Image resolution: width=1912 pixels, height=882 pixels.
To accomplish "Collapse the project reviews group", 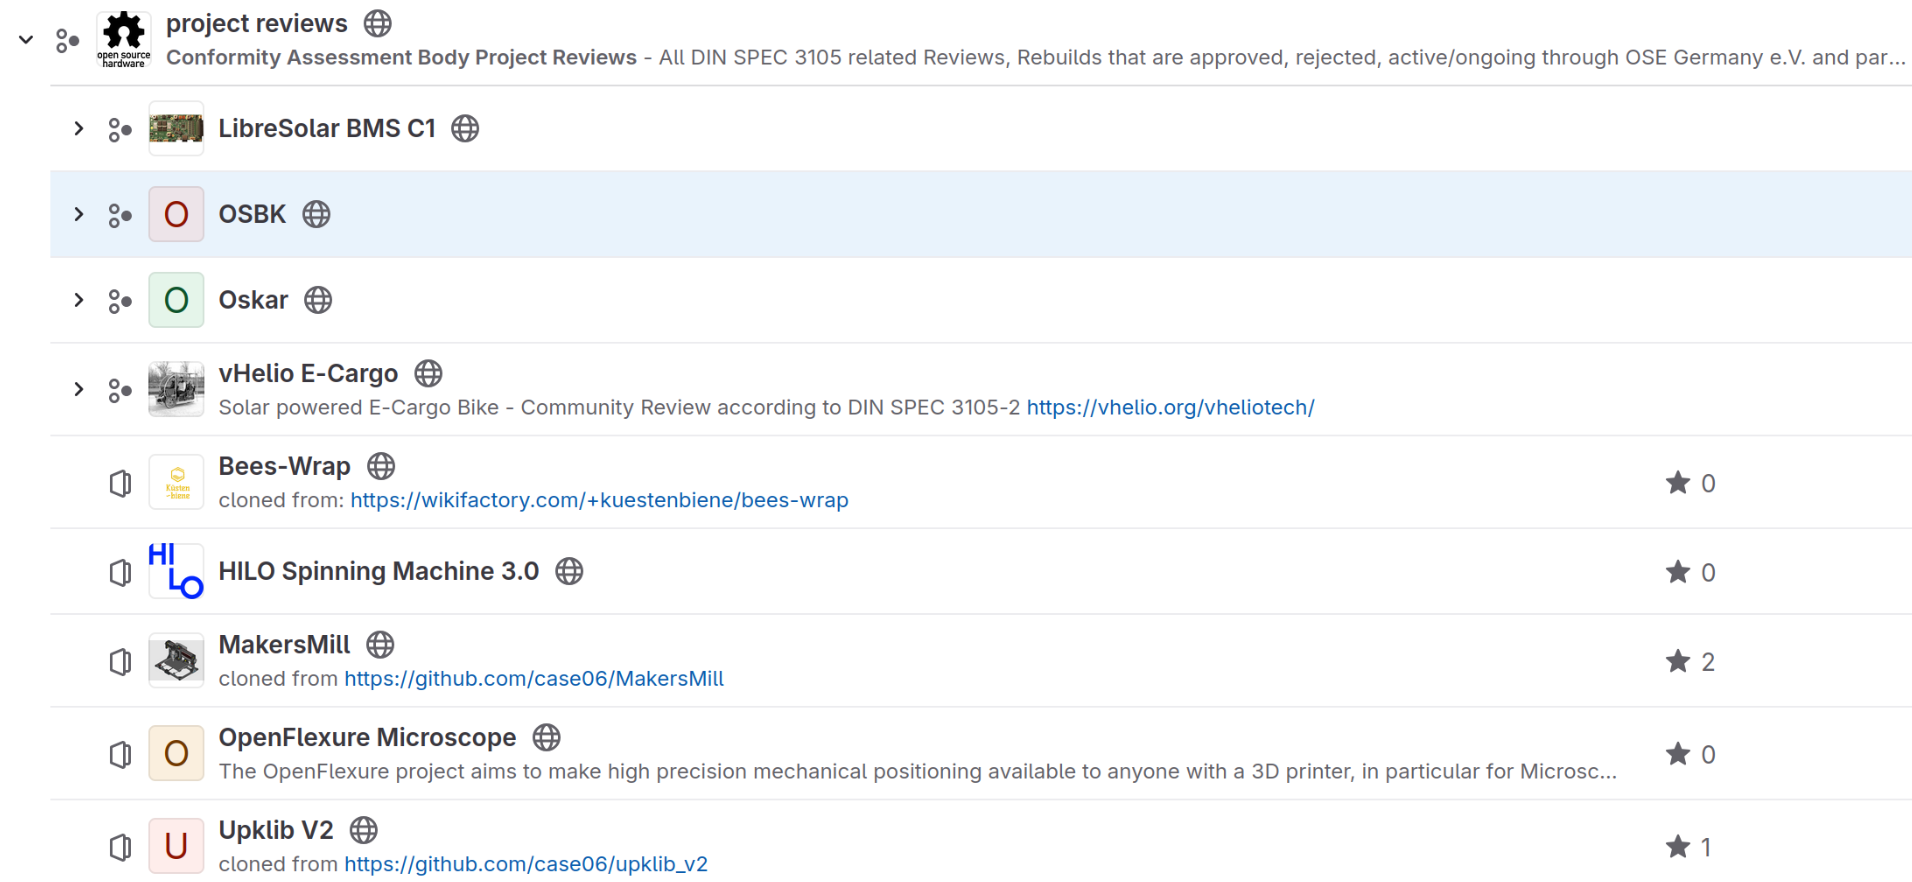I will [x=26, y=40].
